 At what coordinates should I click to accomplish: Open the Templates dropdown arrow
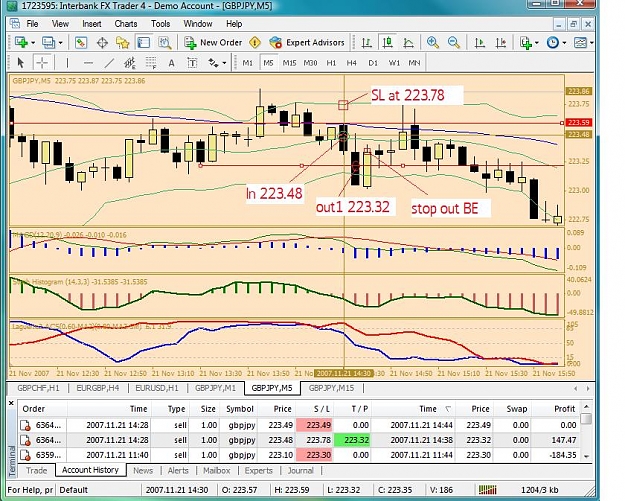[592, 43]
